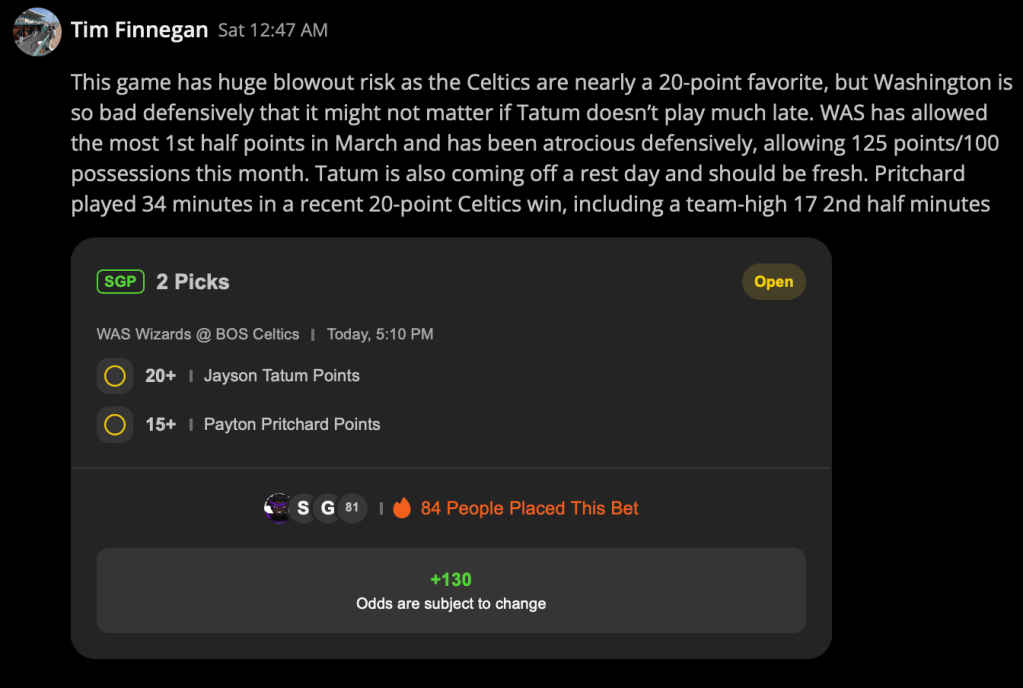1023x688 pixels.
Task: Open the S bettor avatar
Action: (303, 508)
